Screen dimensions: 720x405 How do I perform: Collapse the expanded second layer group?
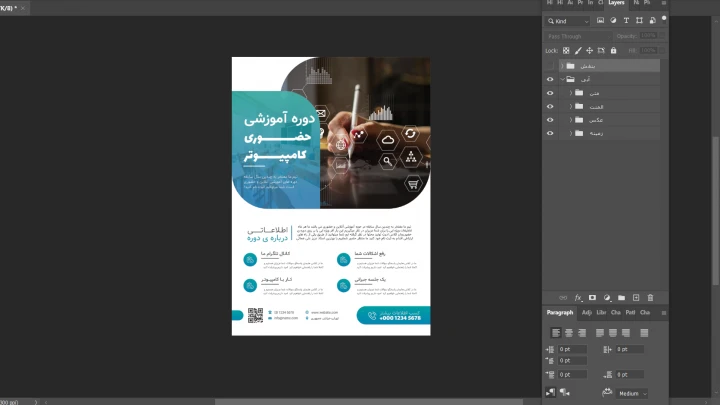pos(562,79)
